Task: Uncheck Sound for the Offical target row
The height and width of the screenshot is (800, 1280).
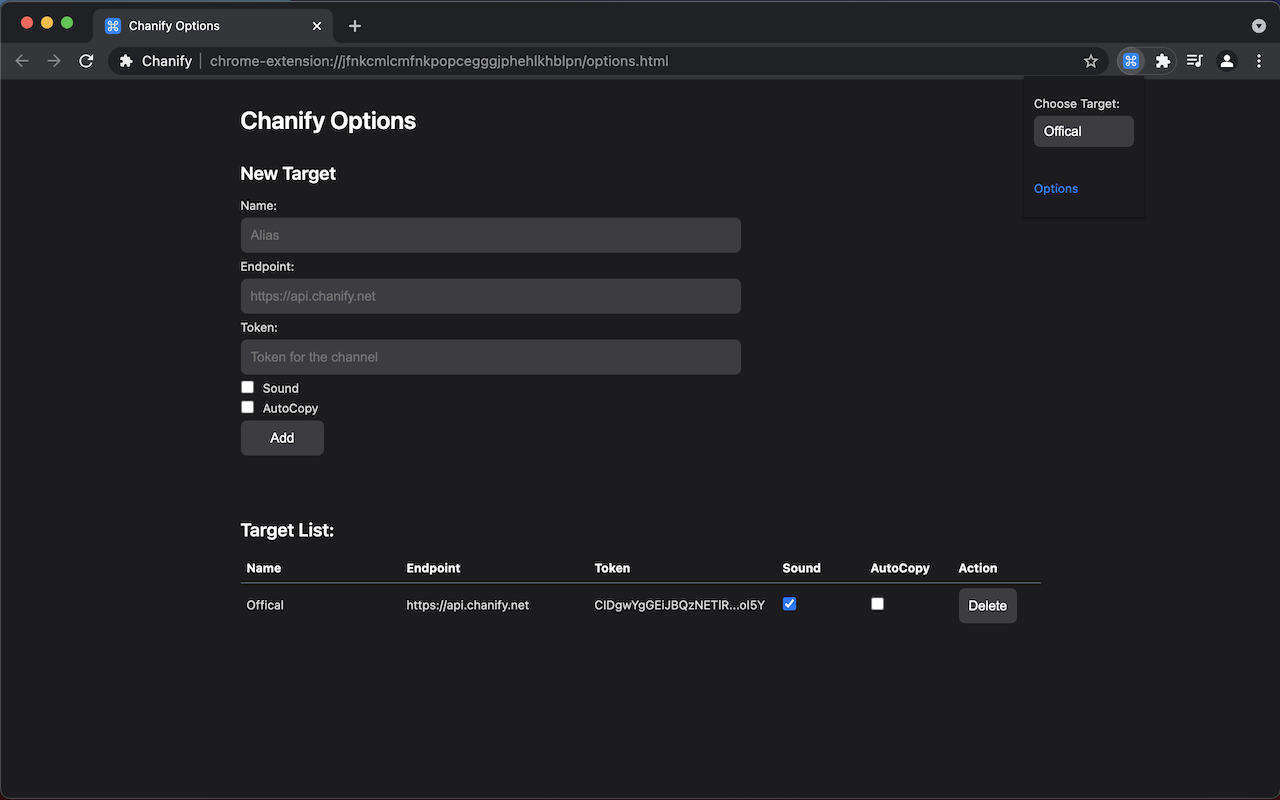Action: pos(789,604)
